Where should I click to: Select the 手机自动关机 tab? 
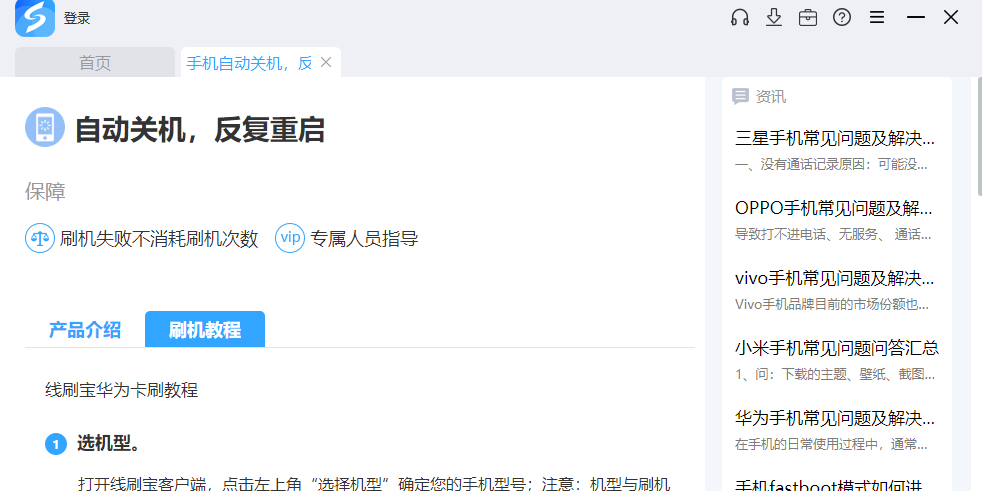249,63
